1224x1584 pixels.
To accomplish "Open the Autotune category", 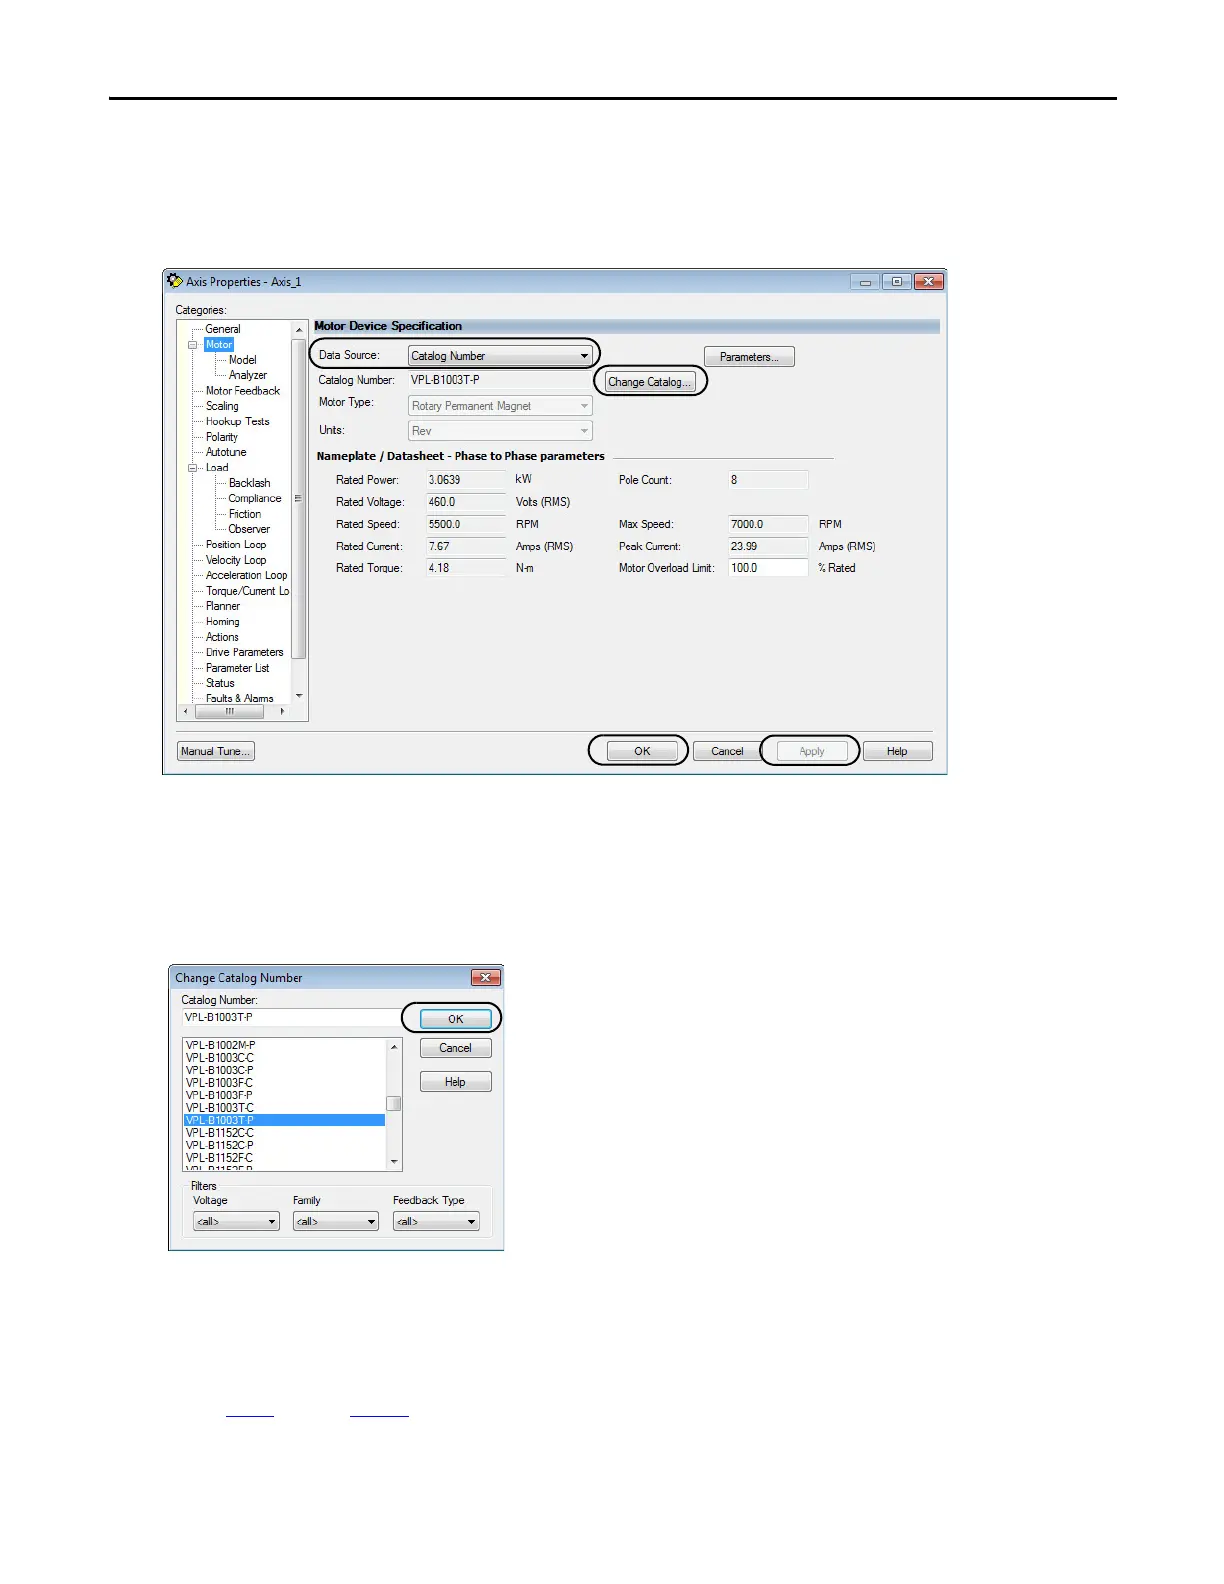I will pos(226,452).
